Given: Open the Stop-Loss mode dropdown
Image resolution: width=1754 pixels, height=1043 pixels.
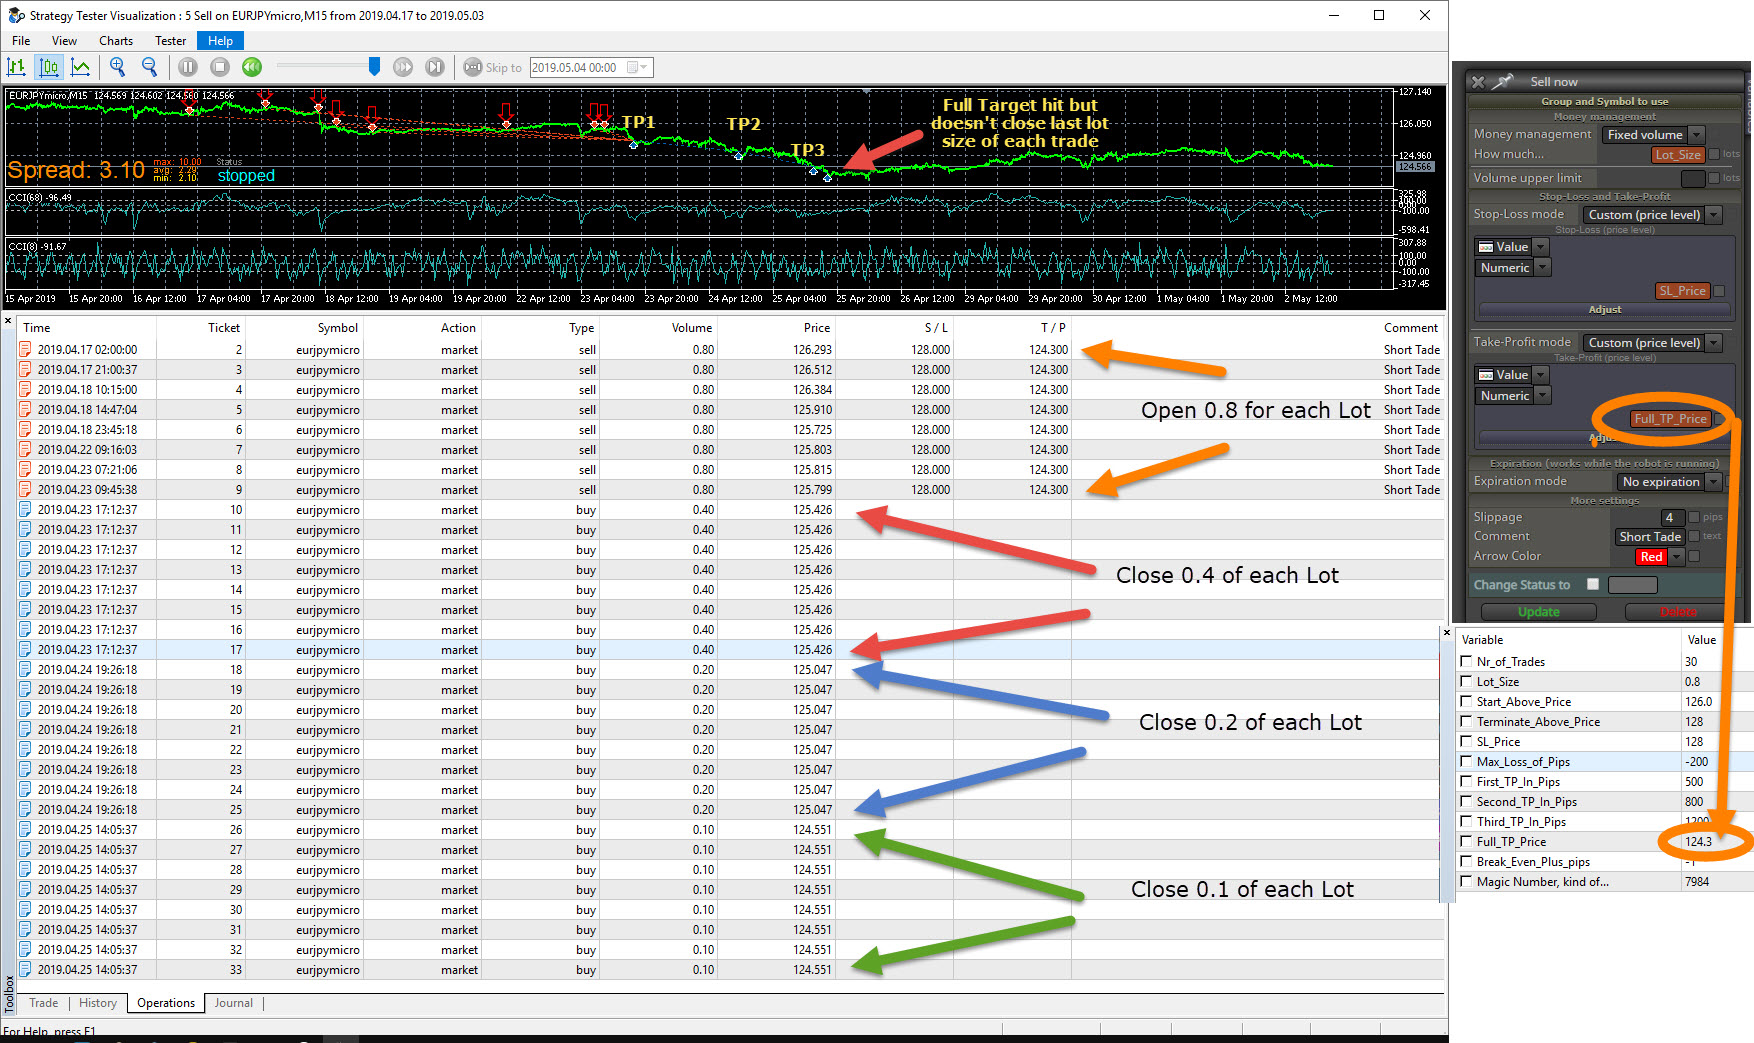Looking at the screenshot, I should pyautogui.click(x=1714, y=215).
